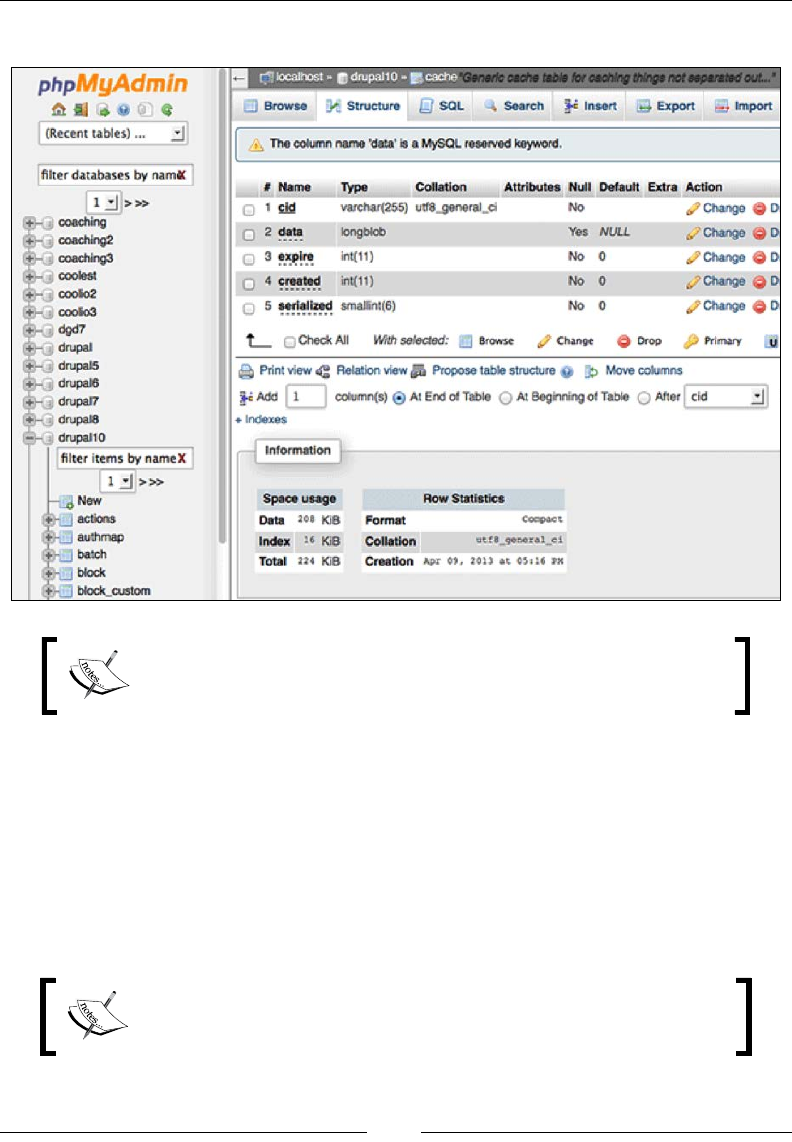Click the warning icon in reserved keyword notice

click(256, 145)
